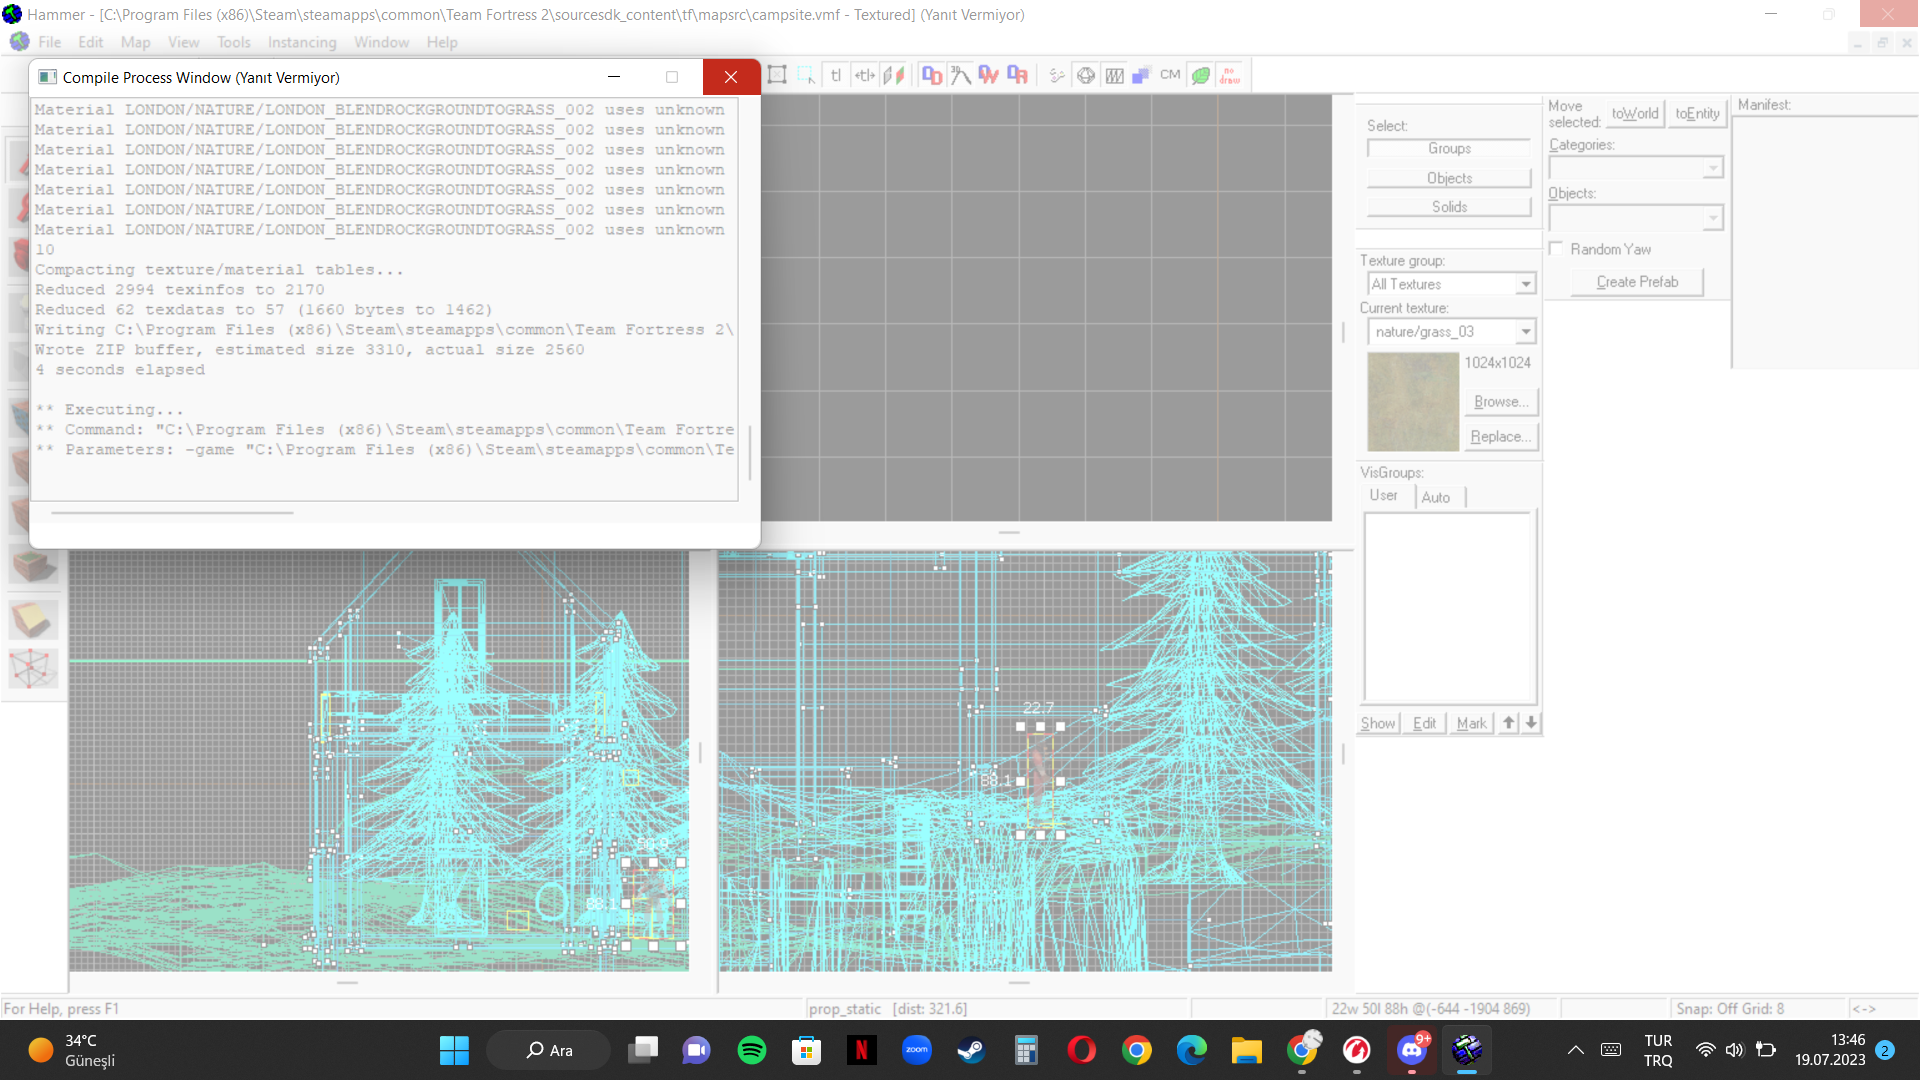Click the Create Prefab button
Image resolution: width=1920 pixels, height=1080 pixels.
point(1638,281)
